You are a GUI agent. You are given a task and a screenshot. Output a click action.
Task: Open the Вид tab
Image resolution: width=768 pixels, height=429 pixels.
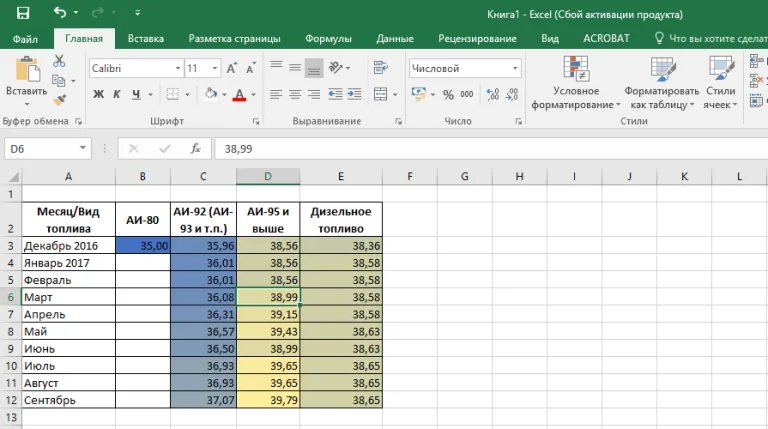(550, 39)
